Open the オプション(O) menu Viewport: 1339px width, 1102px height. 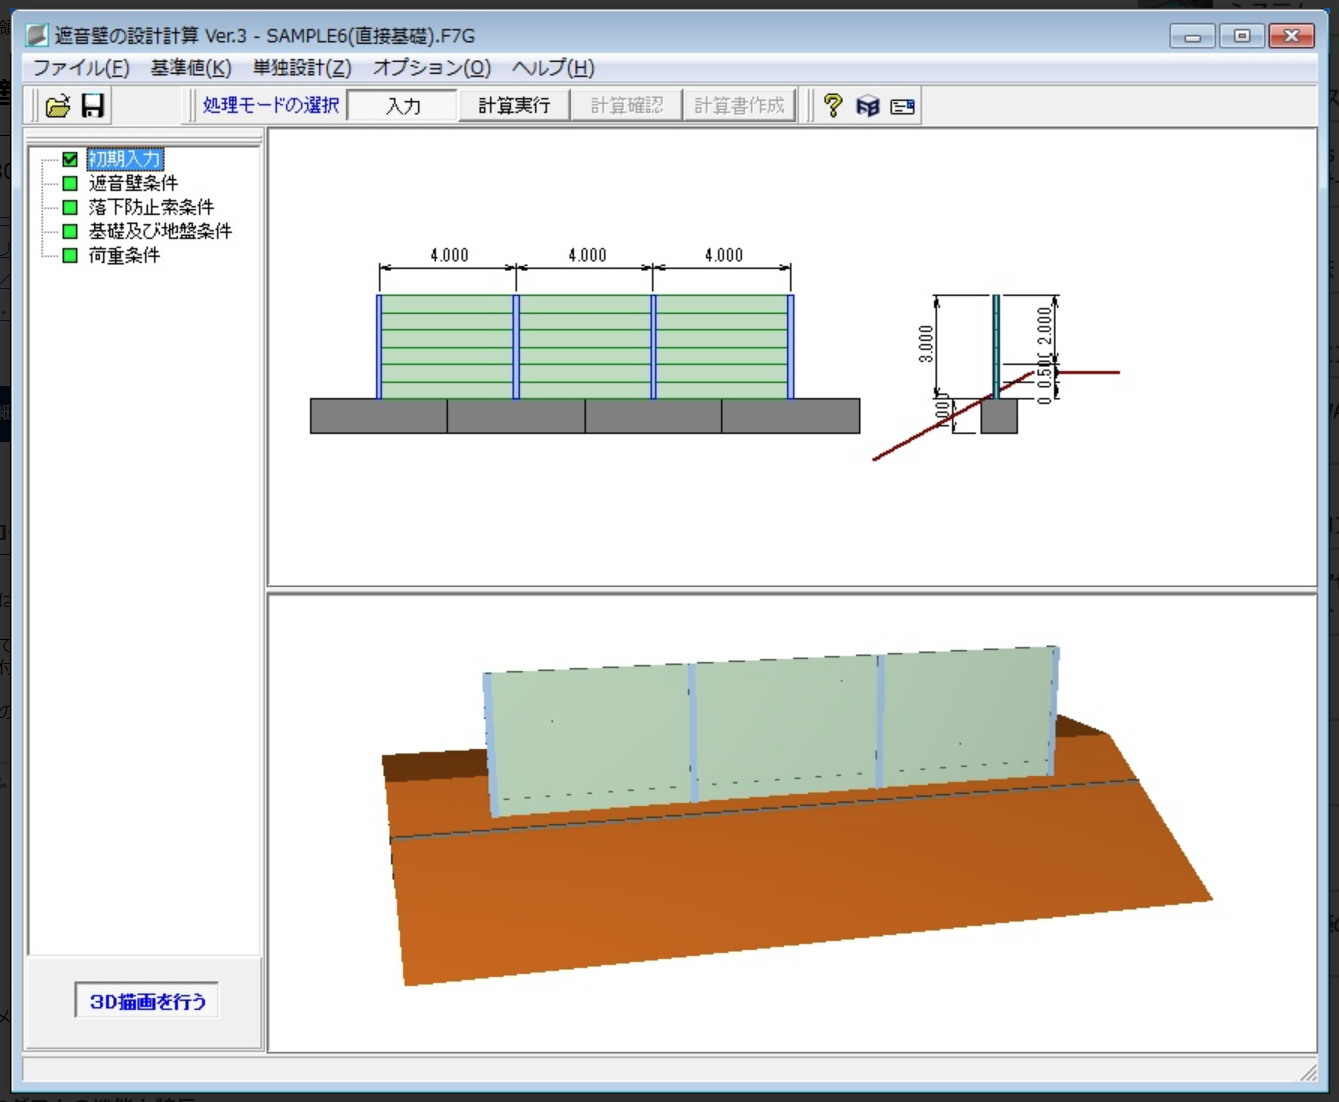click(431, 68)
